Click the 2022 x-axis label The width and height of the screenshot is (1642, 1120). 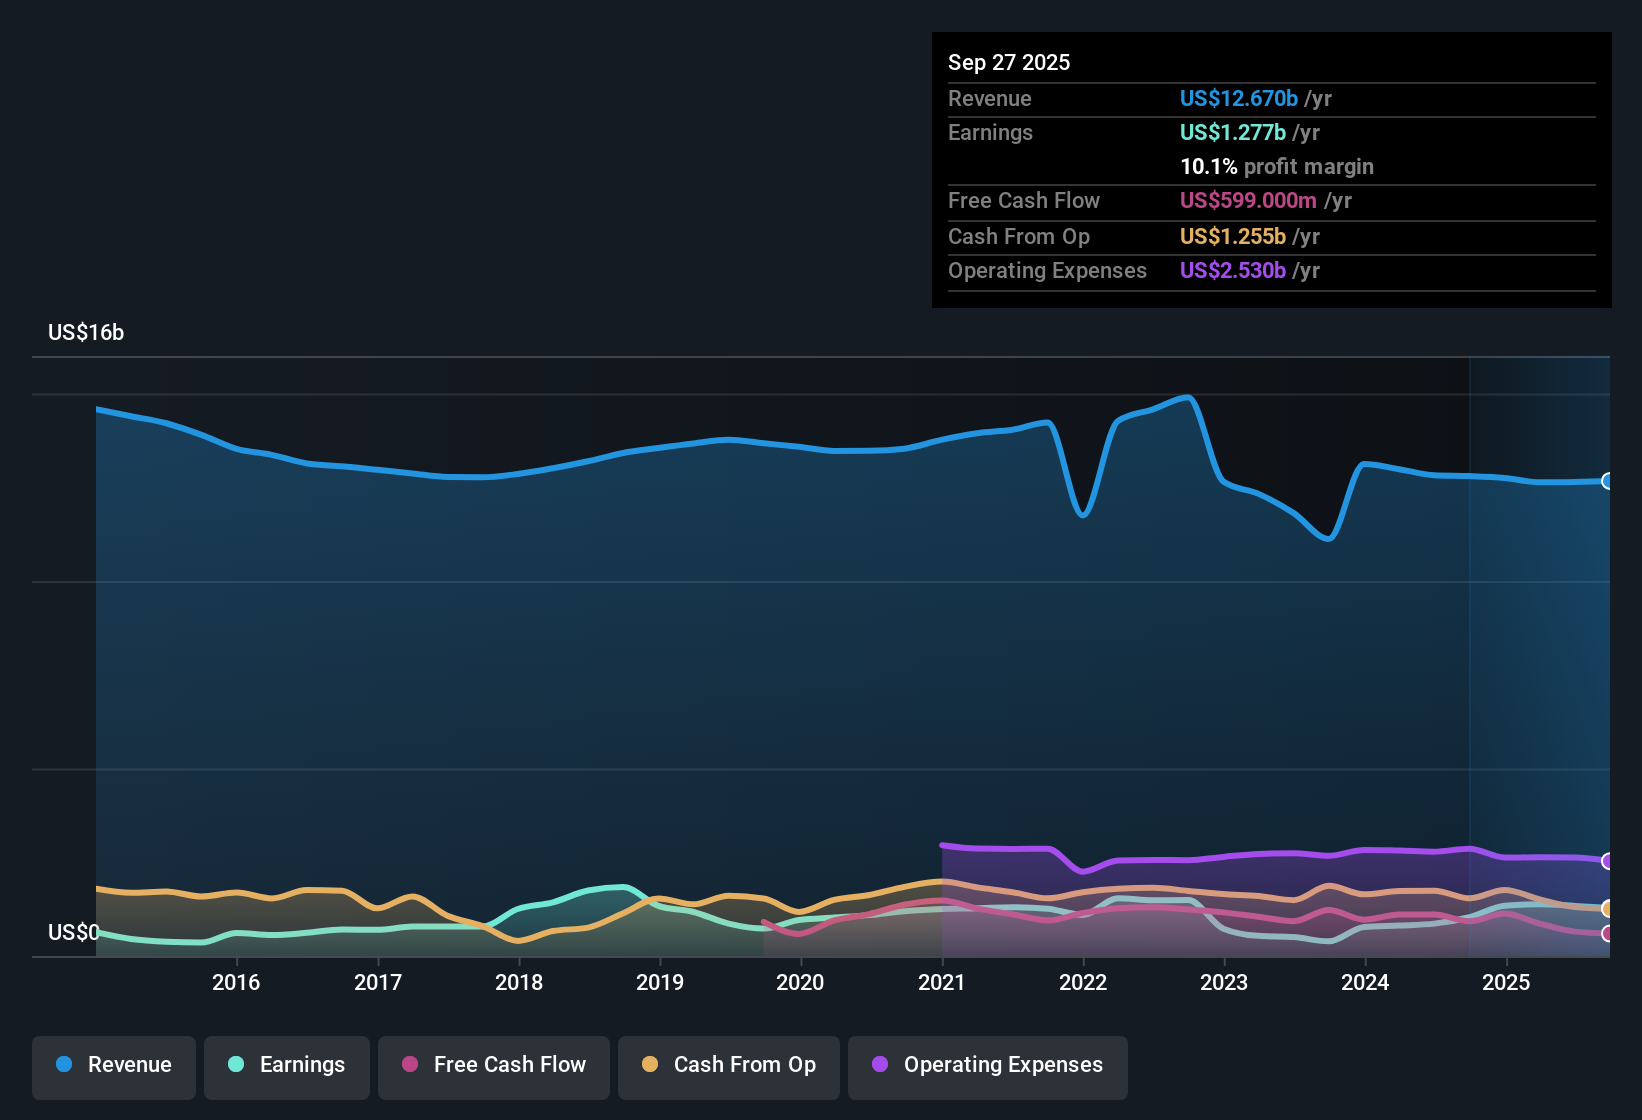tap(1083, 983)
